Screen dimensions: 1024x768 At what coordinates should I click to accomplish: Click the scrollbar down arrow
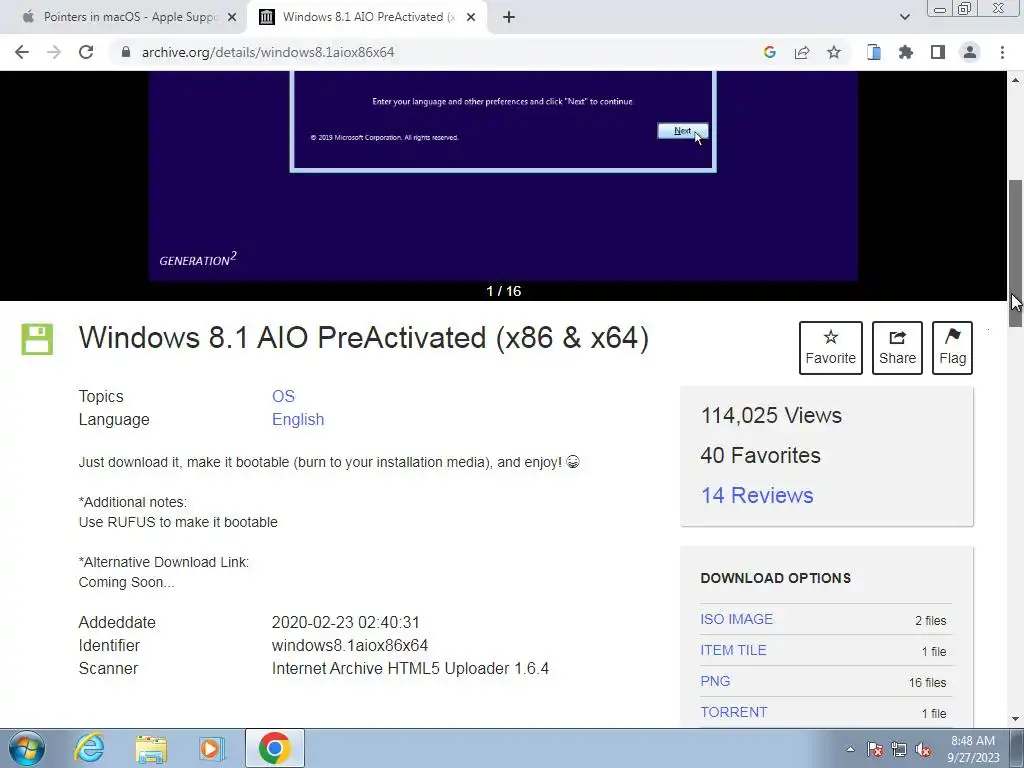click(1016, 719)
